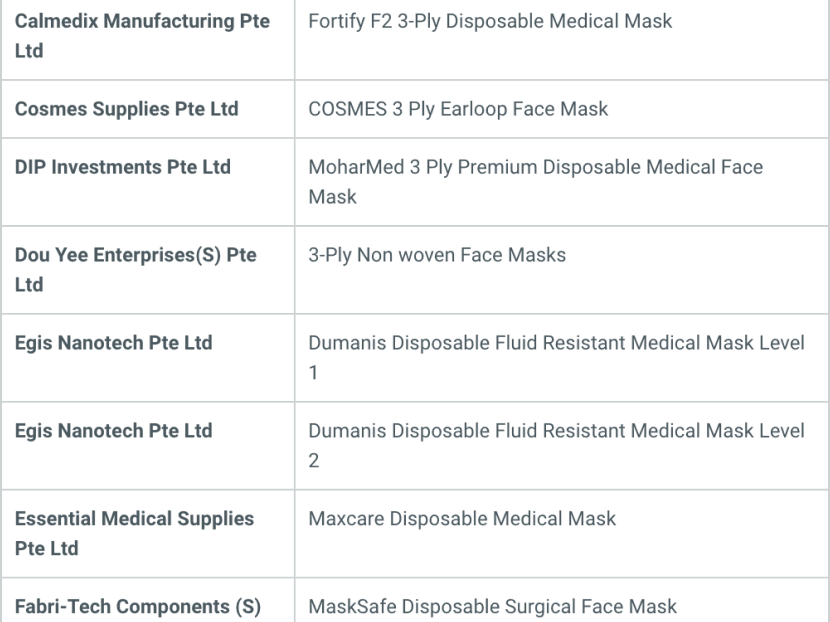Select the DIP Investments Pte Ltd cell

pos(148,182)
